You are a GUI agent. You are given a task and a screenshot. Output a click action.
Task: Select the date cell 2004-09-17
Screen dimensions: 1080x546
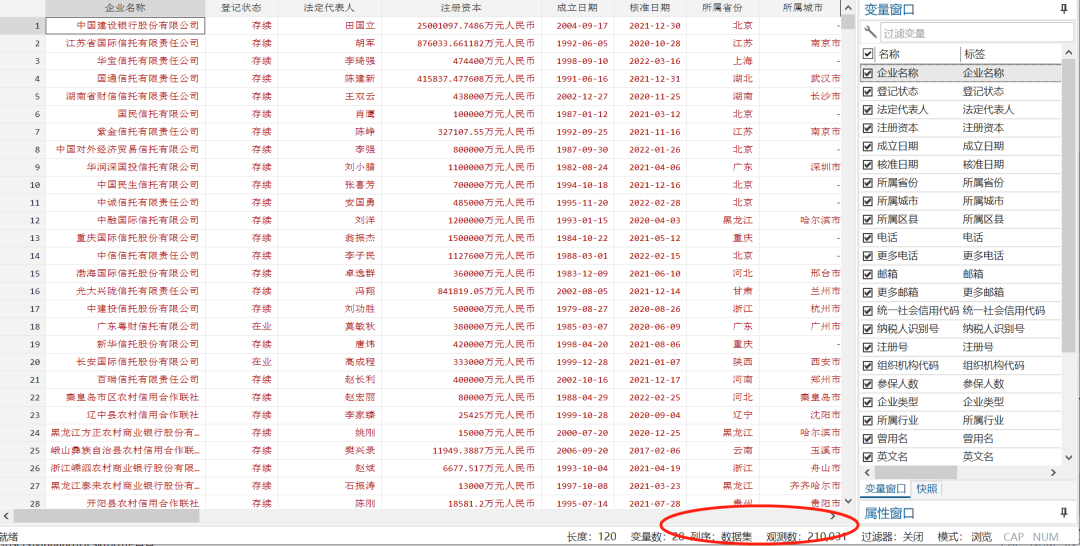click(x=578, y=25)
